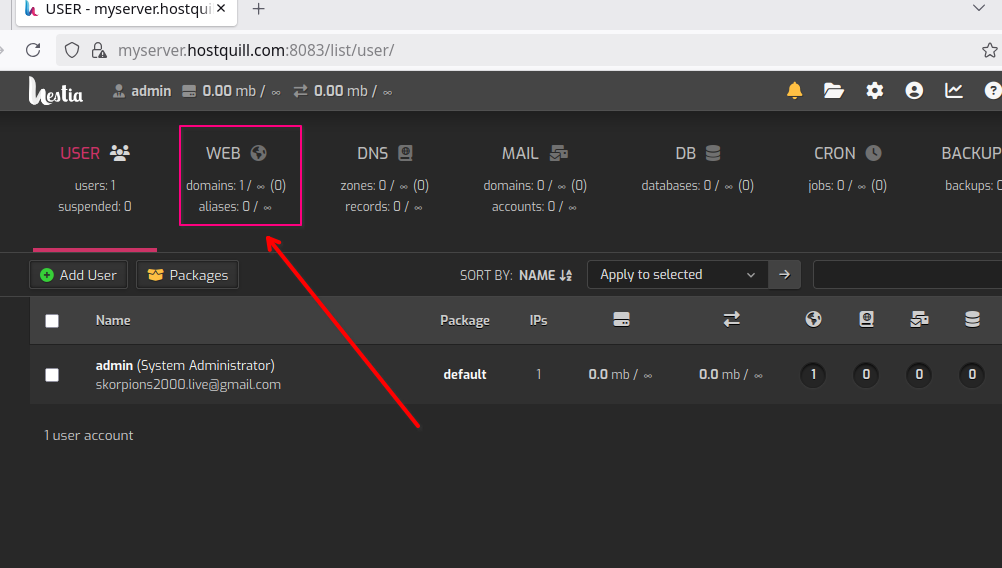Open the statistics chart icon
Screen dimensions: 1002x568
(x=954, y=91)
